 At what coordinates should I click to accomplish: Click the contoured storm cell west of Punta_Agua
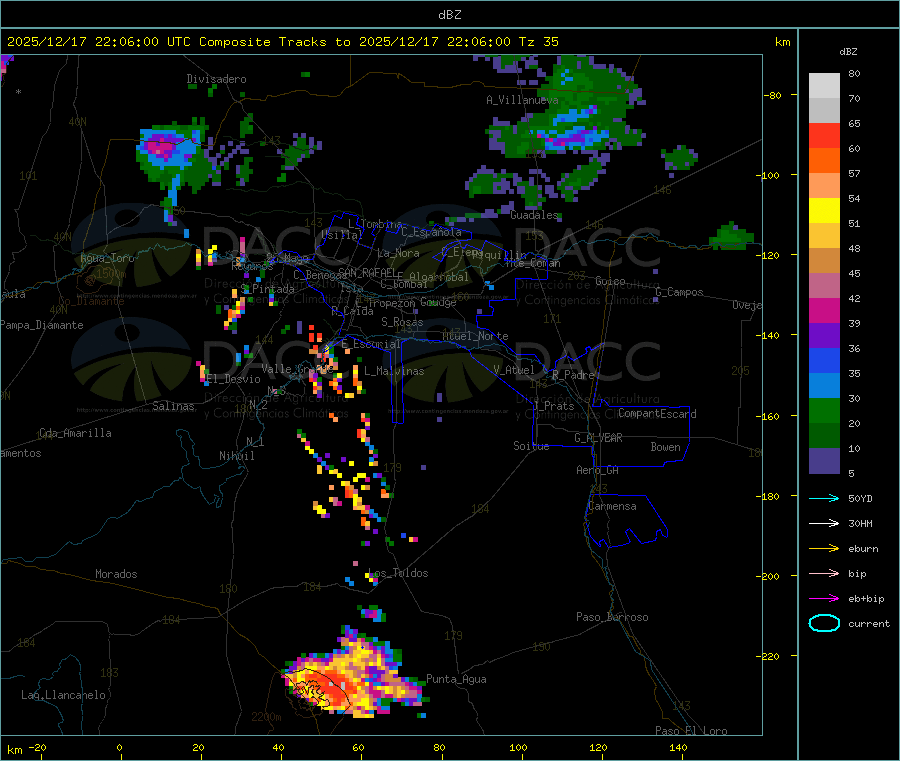[x=355, y=674]
